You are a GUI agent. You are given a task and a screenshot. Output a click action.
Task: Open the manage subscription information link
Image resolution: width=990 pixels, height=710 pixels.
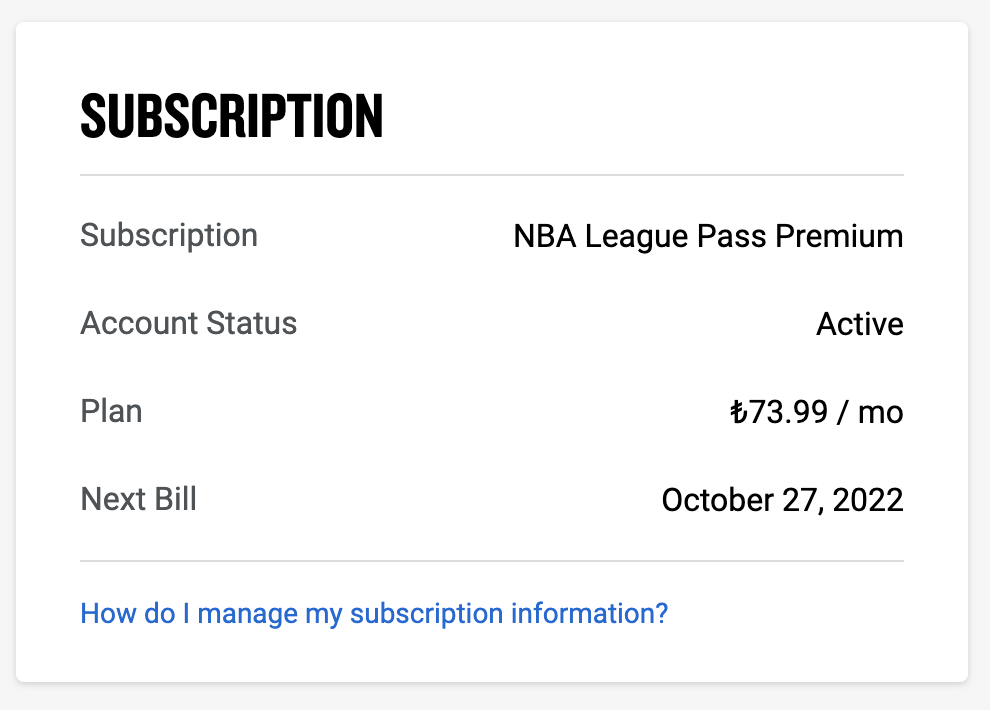click(x=374, y=614)
